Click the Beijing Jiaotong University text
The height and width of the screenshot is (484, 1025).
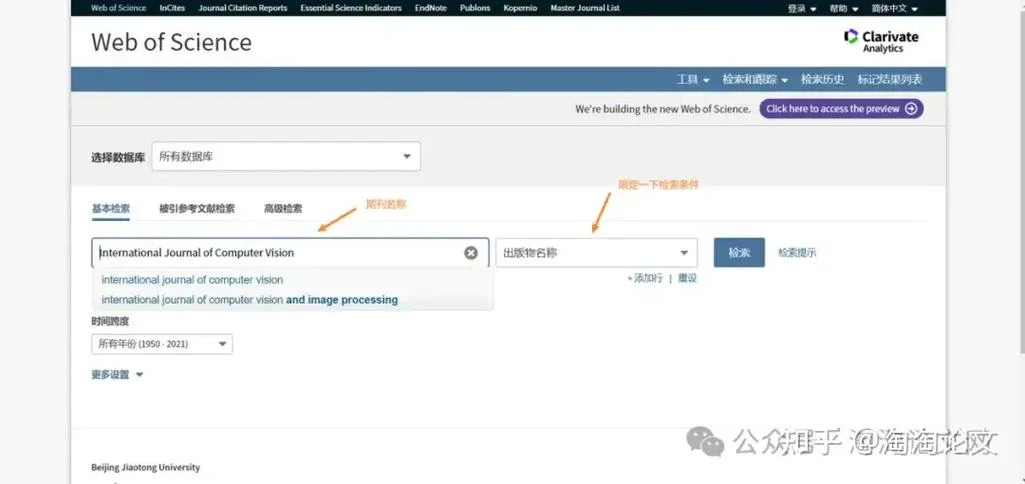[x=146, y=468]
